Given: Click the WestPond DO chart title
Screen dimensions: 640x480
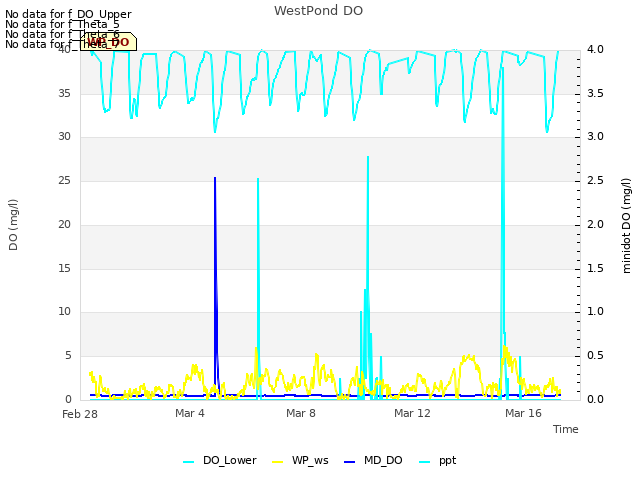Looking at the screenshot, I should [x=318, y=11].
